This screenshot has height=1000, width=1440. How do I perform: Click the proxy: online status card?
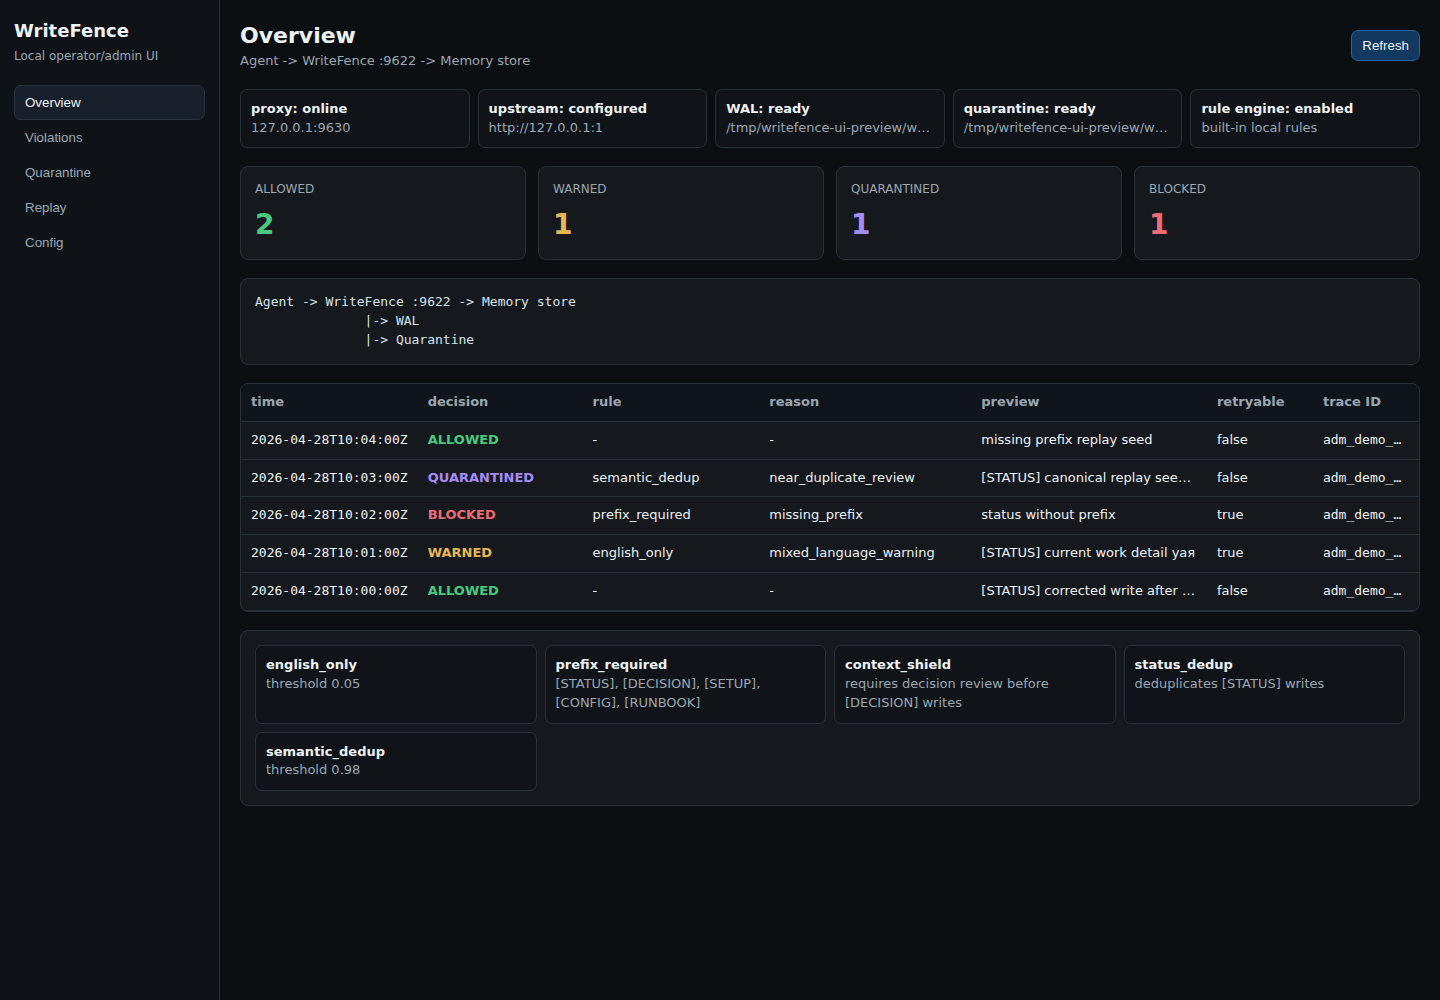(x=354, y=118)
